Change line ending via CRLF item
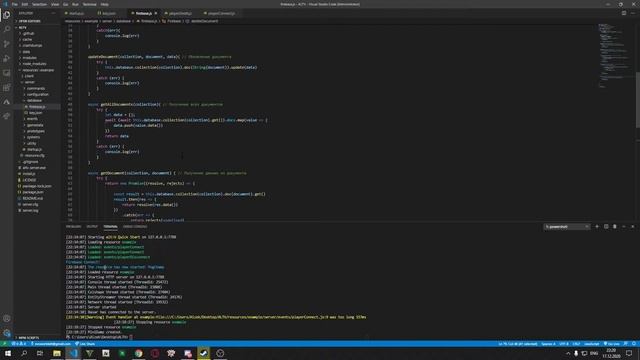The image size is (640, 360). pos(576,344)
